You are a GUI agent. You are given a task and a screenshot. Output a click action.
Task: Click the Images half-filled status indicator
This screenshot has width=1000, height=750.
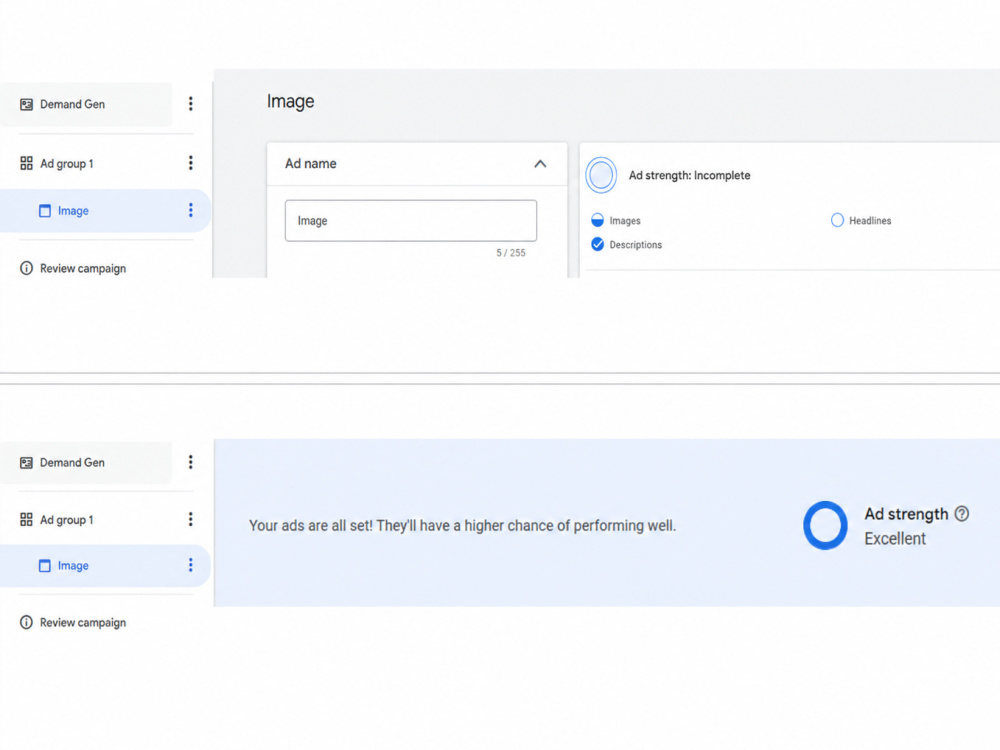tap(598, 221)
